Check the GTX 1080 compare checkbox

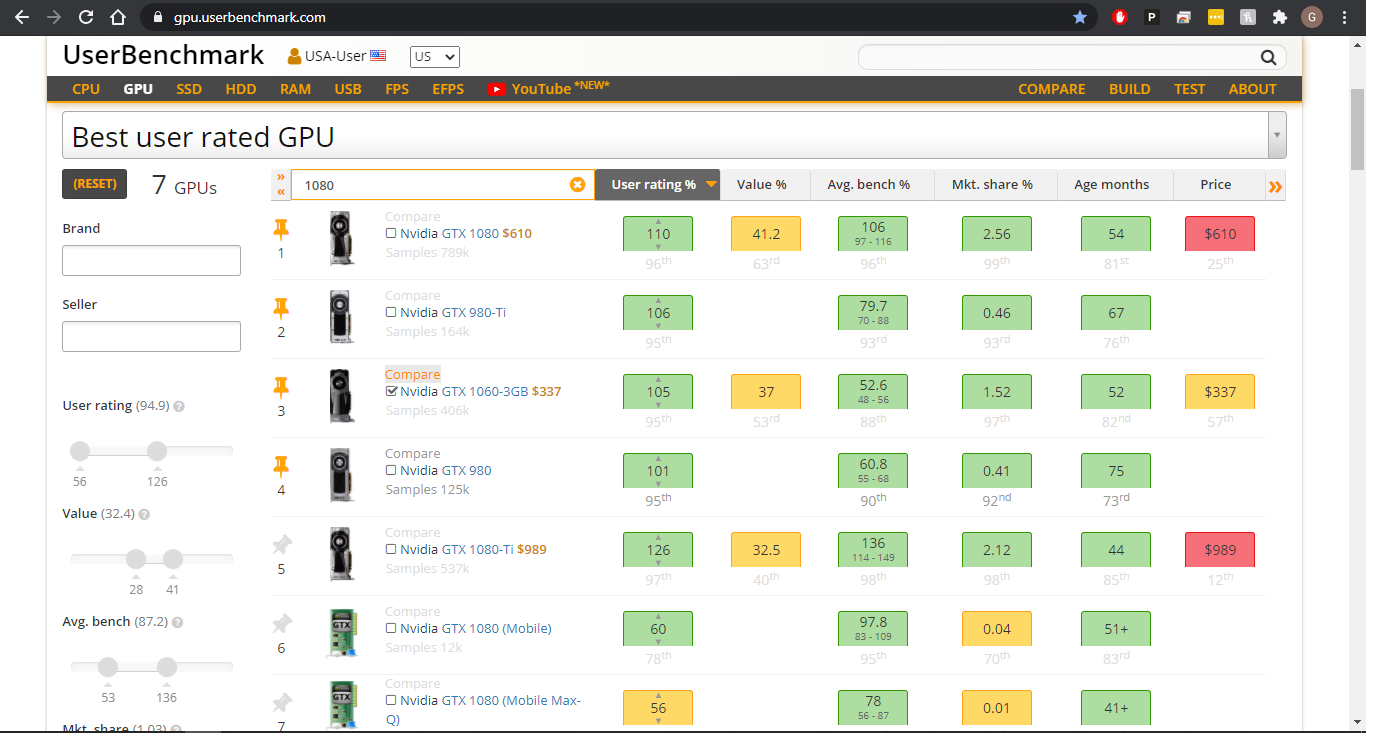tap(391, 234)
